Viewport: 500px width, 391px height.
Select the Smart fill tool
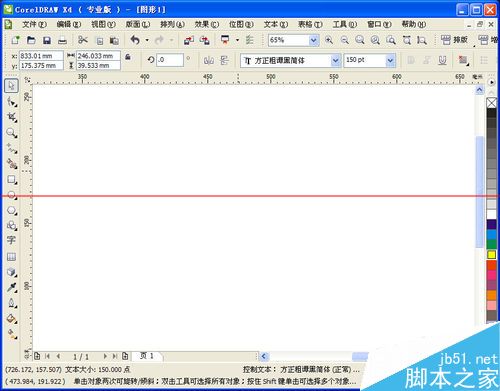pos(11,164)
